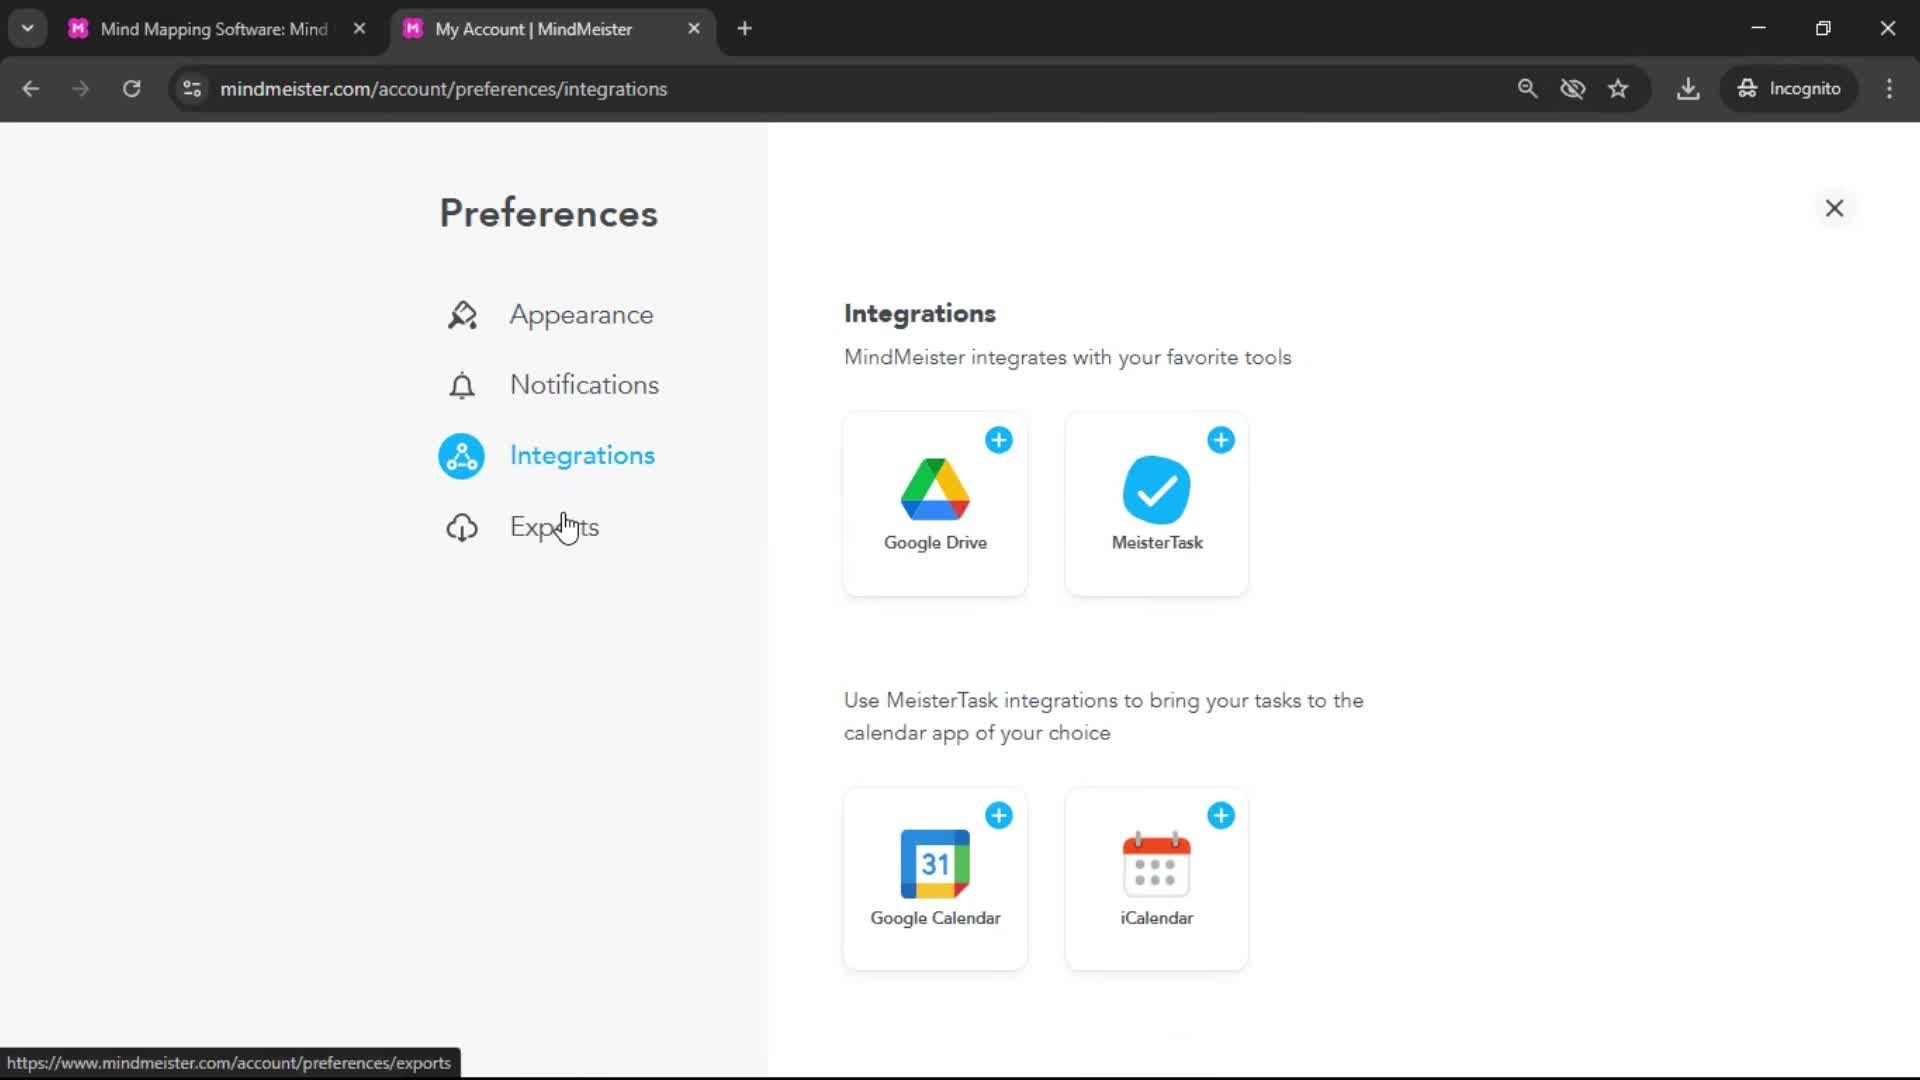Image resolution: width=1920 pixels, height=1080 pixels.
Task: Click third-party cookies blocked eye icon
Action: point(1573,89)
